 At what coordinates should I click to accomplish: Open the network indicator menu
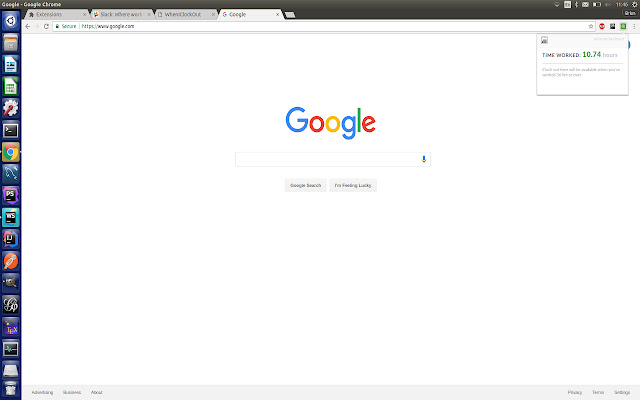(556, 4)
